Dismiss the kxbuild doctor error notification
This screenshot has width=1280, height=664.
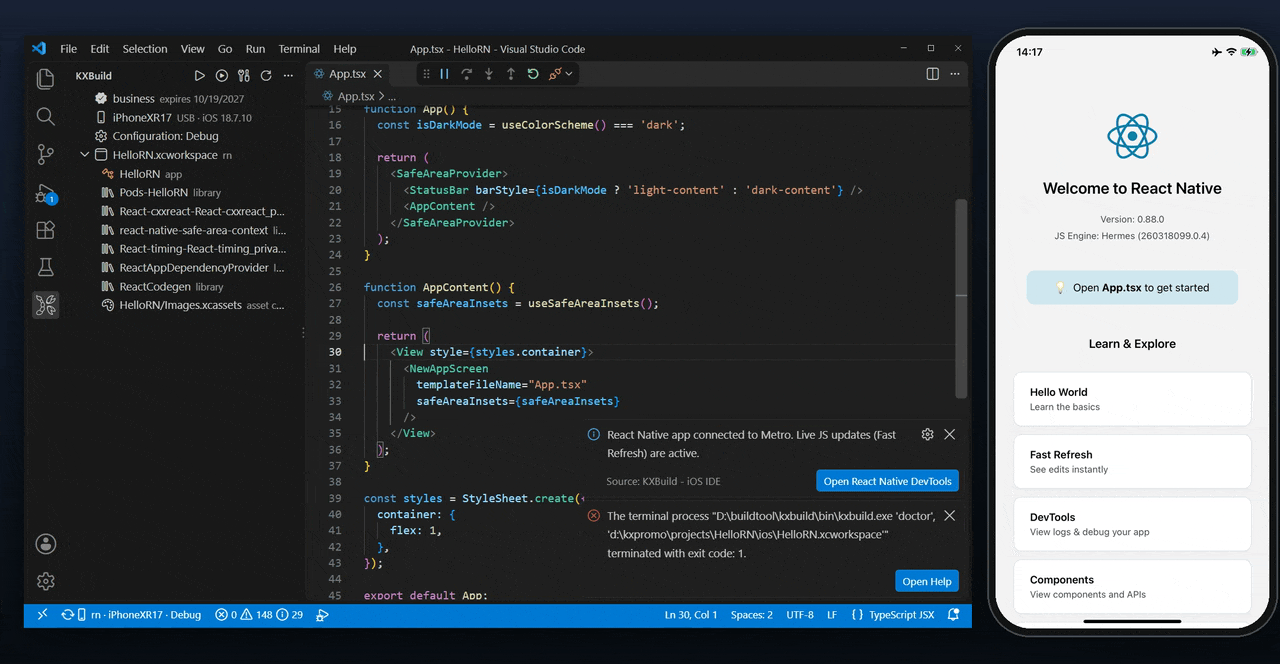[x=950, y=516]
